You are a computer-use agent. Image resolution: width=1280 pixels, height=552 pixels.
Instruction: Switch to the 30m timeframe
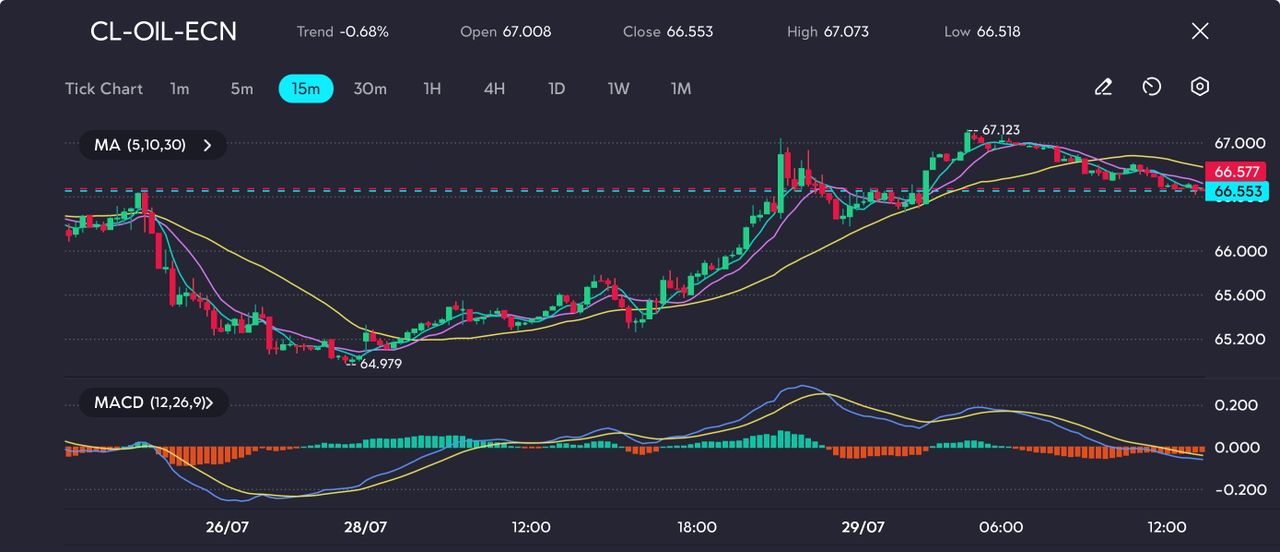[x=370, y=89]
